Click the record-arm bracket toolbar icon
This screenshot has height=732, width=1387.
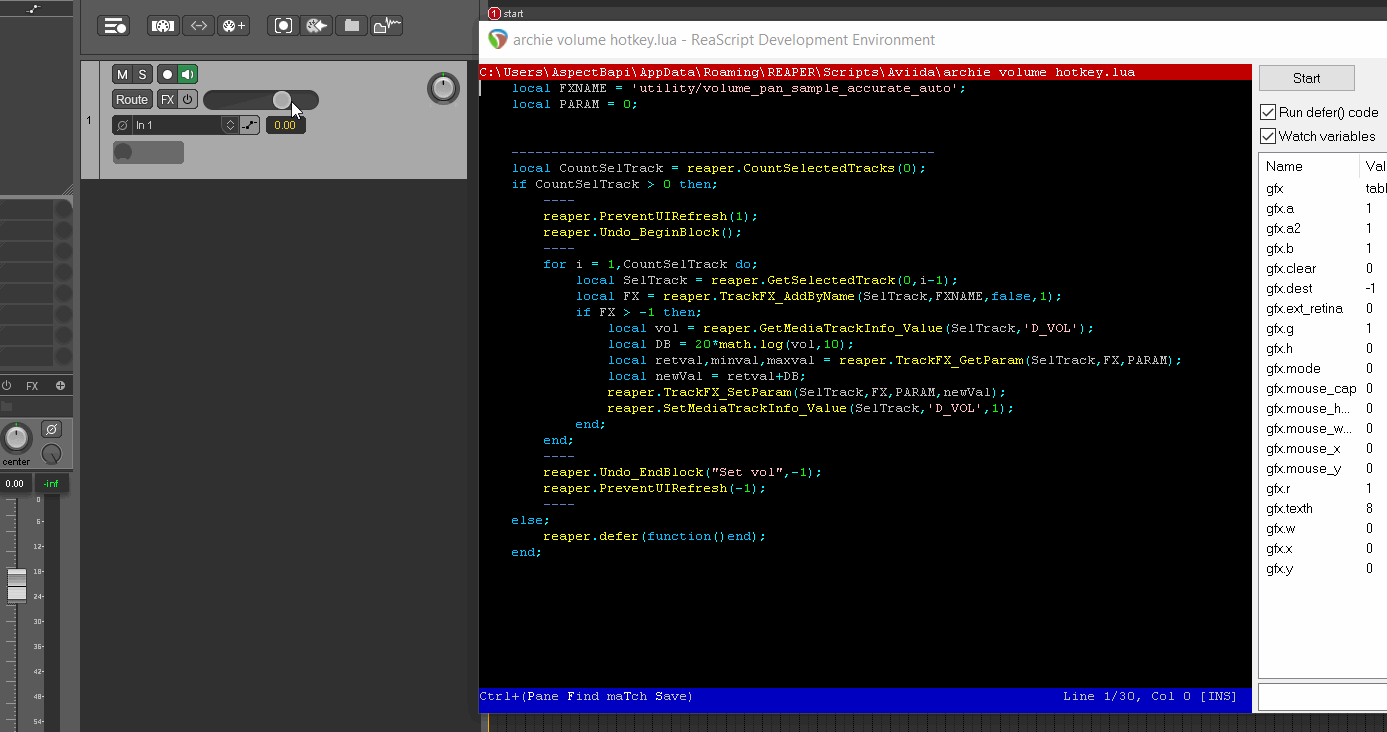point(283,26)
